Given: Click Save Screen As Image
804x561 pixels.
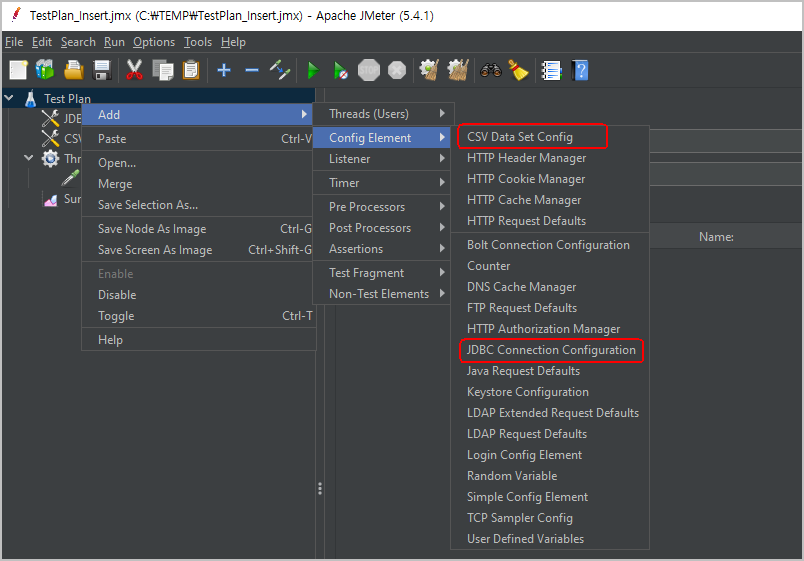Looking at the screenshot, I should [199, 250].
